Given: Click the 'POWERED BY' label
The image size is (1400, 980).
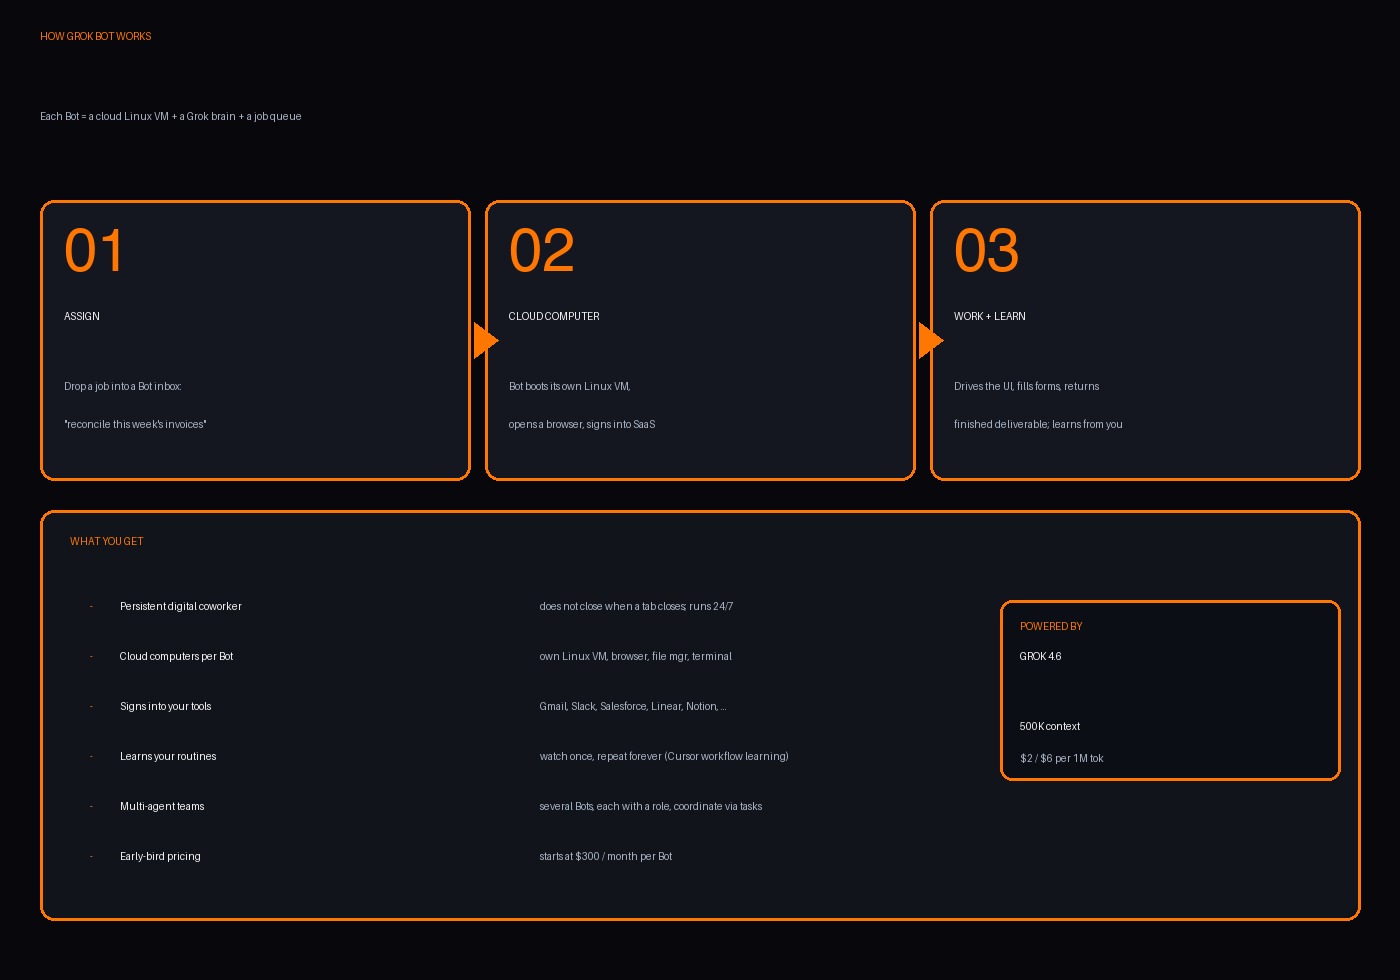Looking at the screenshot, I should 1051,626.
